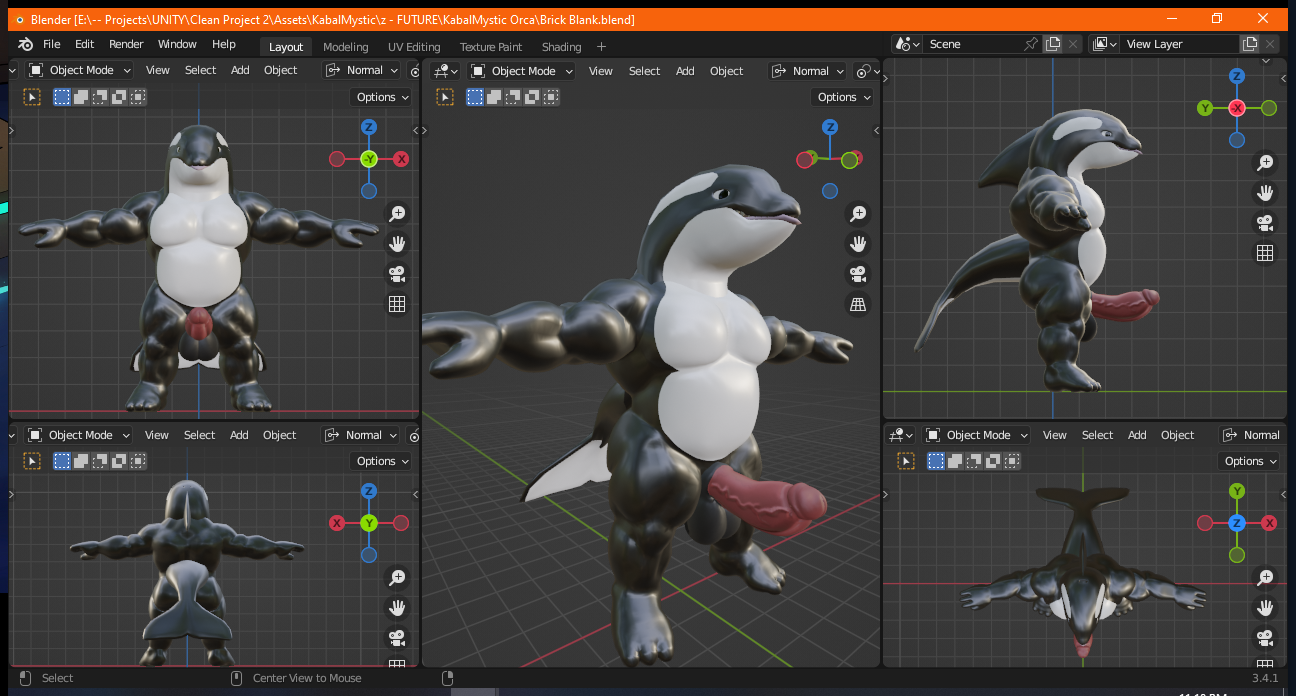Expand the Options dropdown in top-left viewport
The image size is (1296, 696).
click(382, 97)
